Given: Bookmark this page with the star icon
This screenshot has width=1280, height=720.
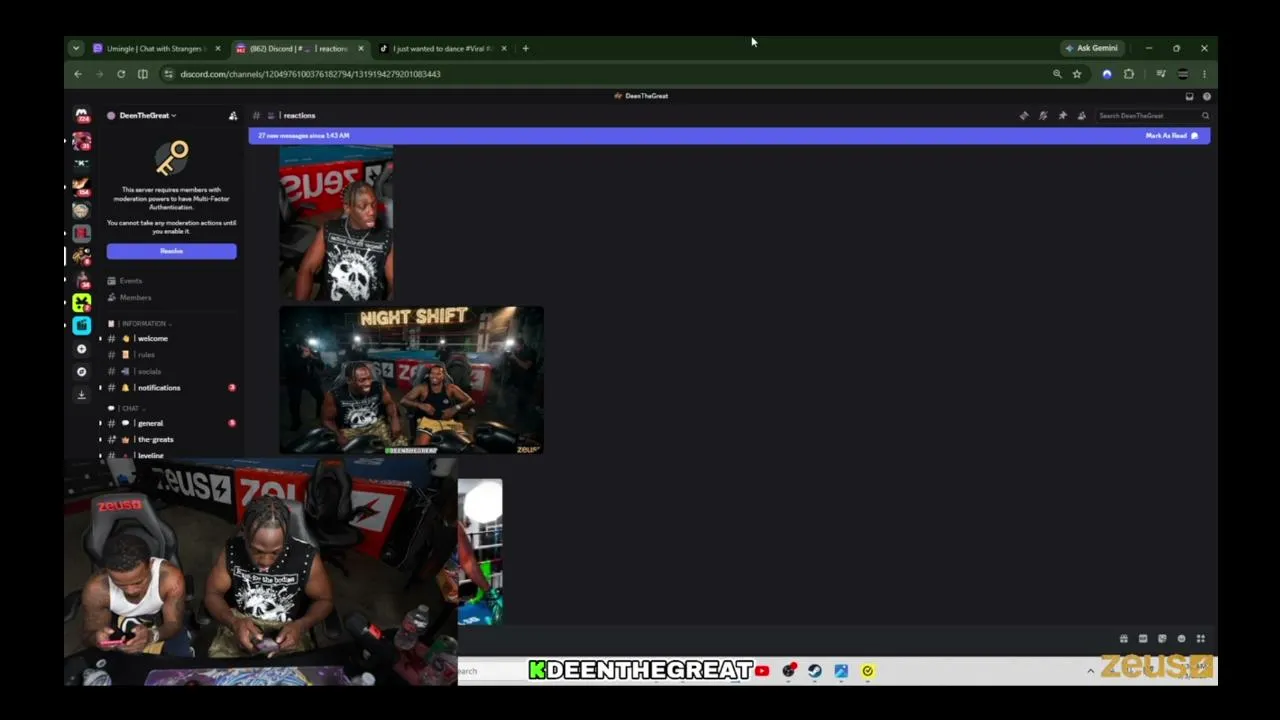Looking at the screenshot, I should coord(1077,74).
